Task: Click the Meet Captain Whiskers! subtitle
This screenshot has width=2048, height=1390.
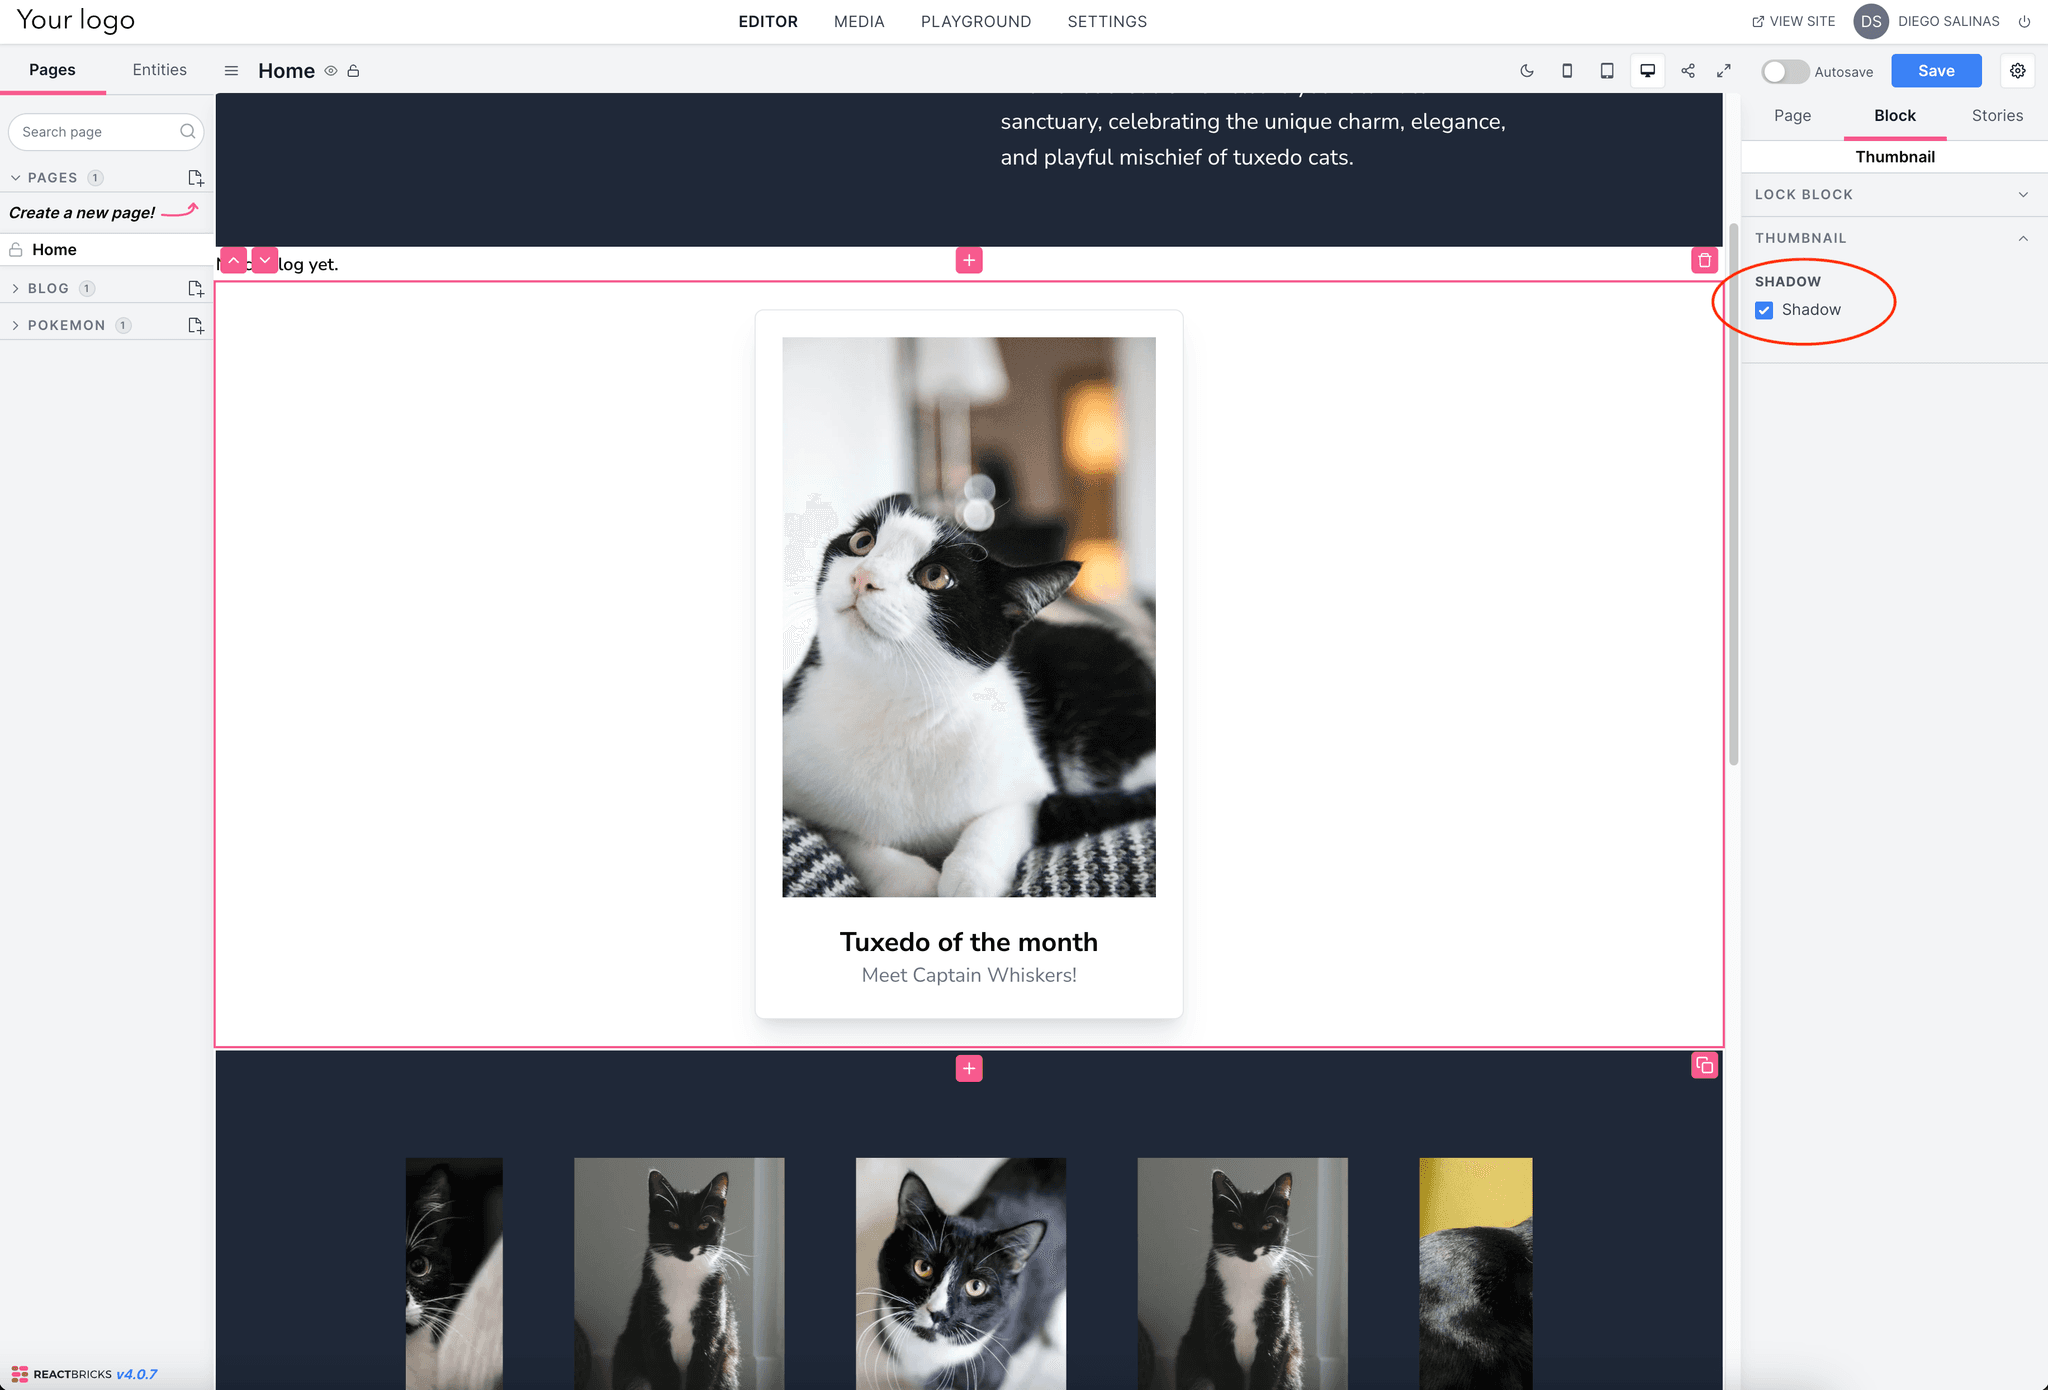Action: click(x=969, y=975)
